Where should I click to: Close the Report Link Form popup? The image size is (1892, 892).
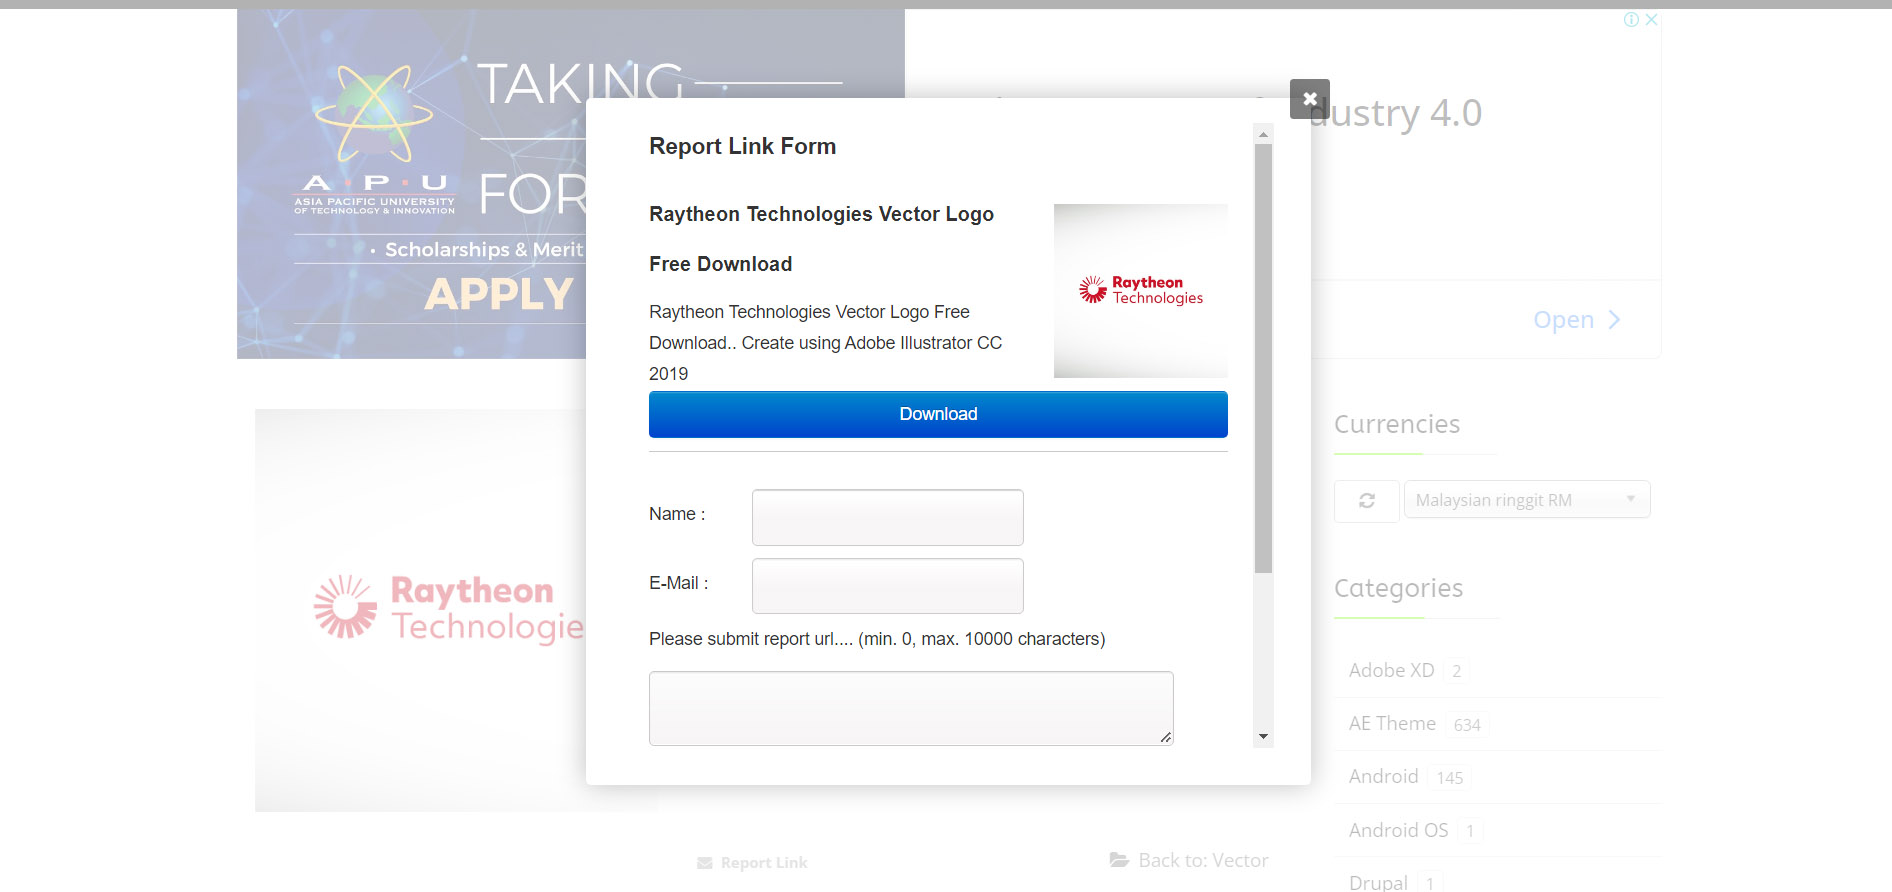coord(1309,99)
